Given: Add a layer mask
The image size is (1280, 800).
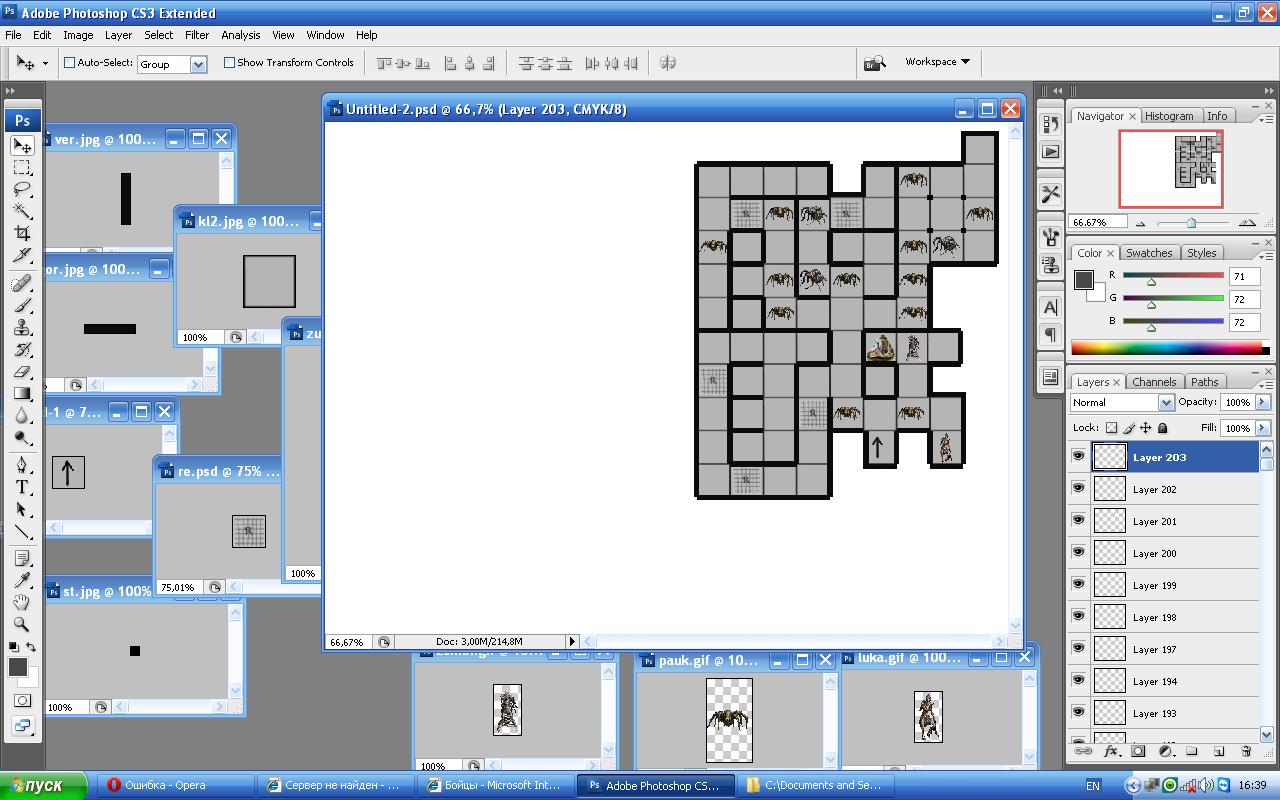Looking at the screenshot, I should coord(1138,751).
